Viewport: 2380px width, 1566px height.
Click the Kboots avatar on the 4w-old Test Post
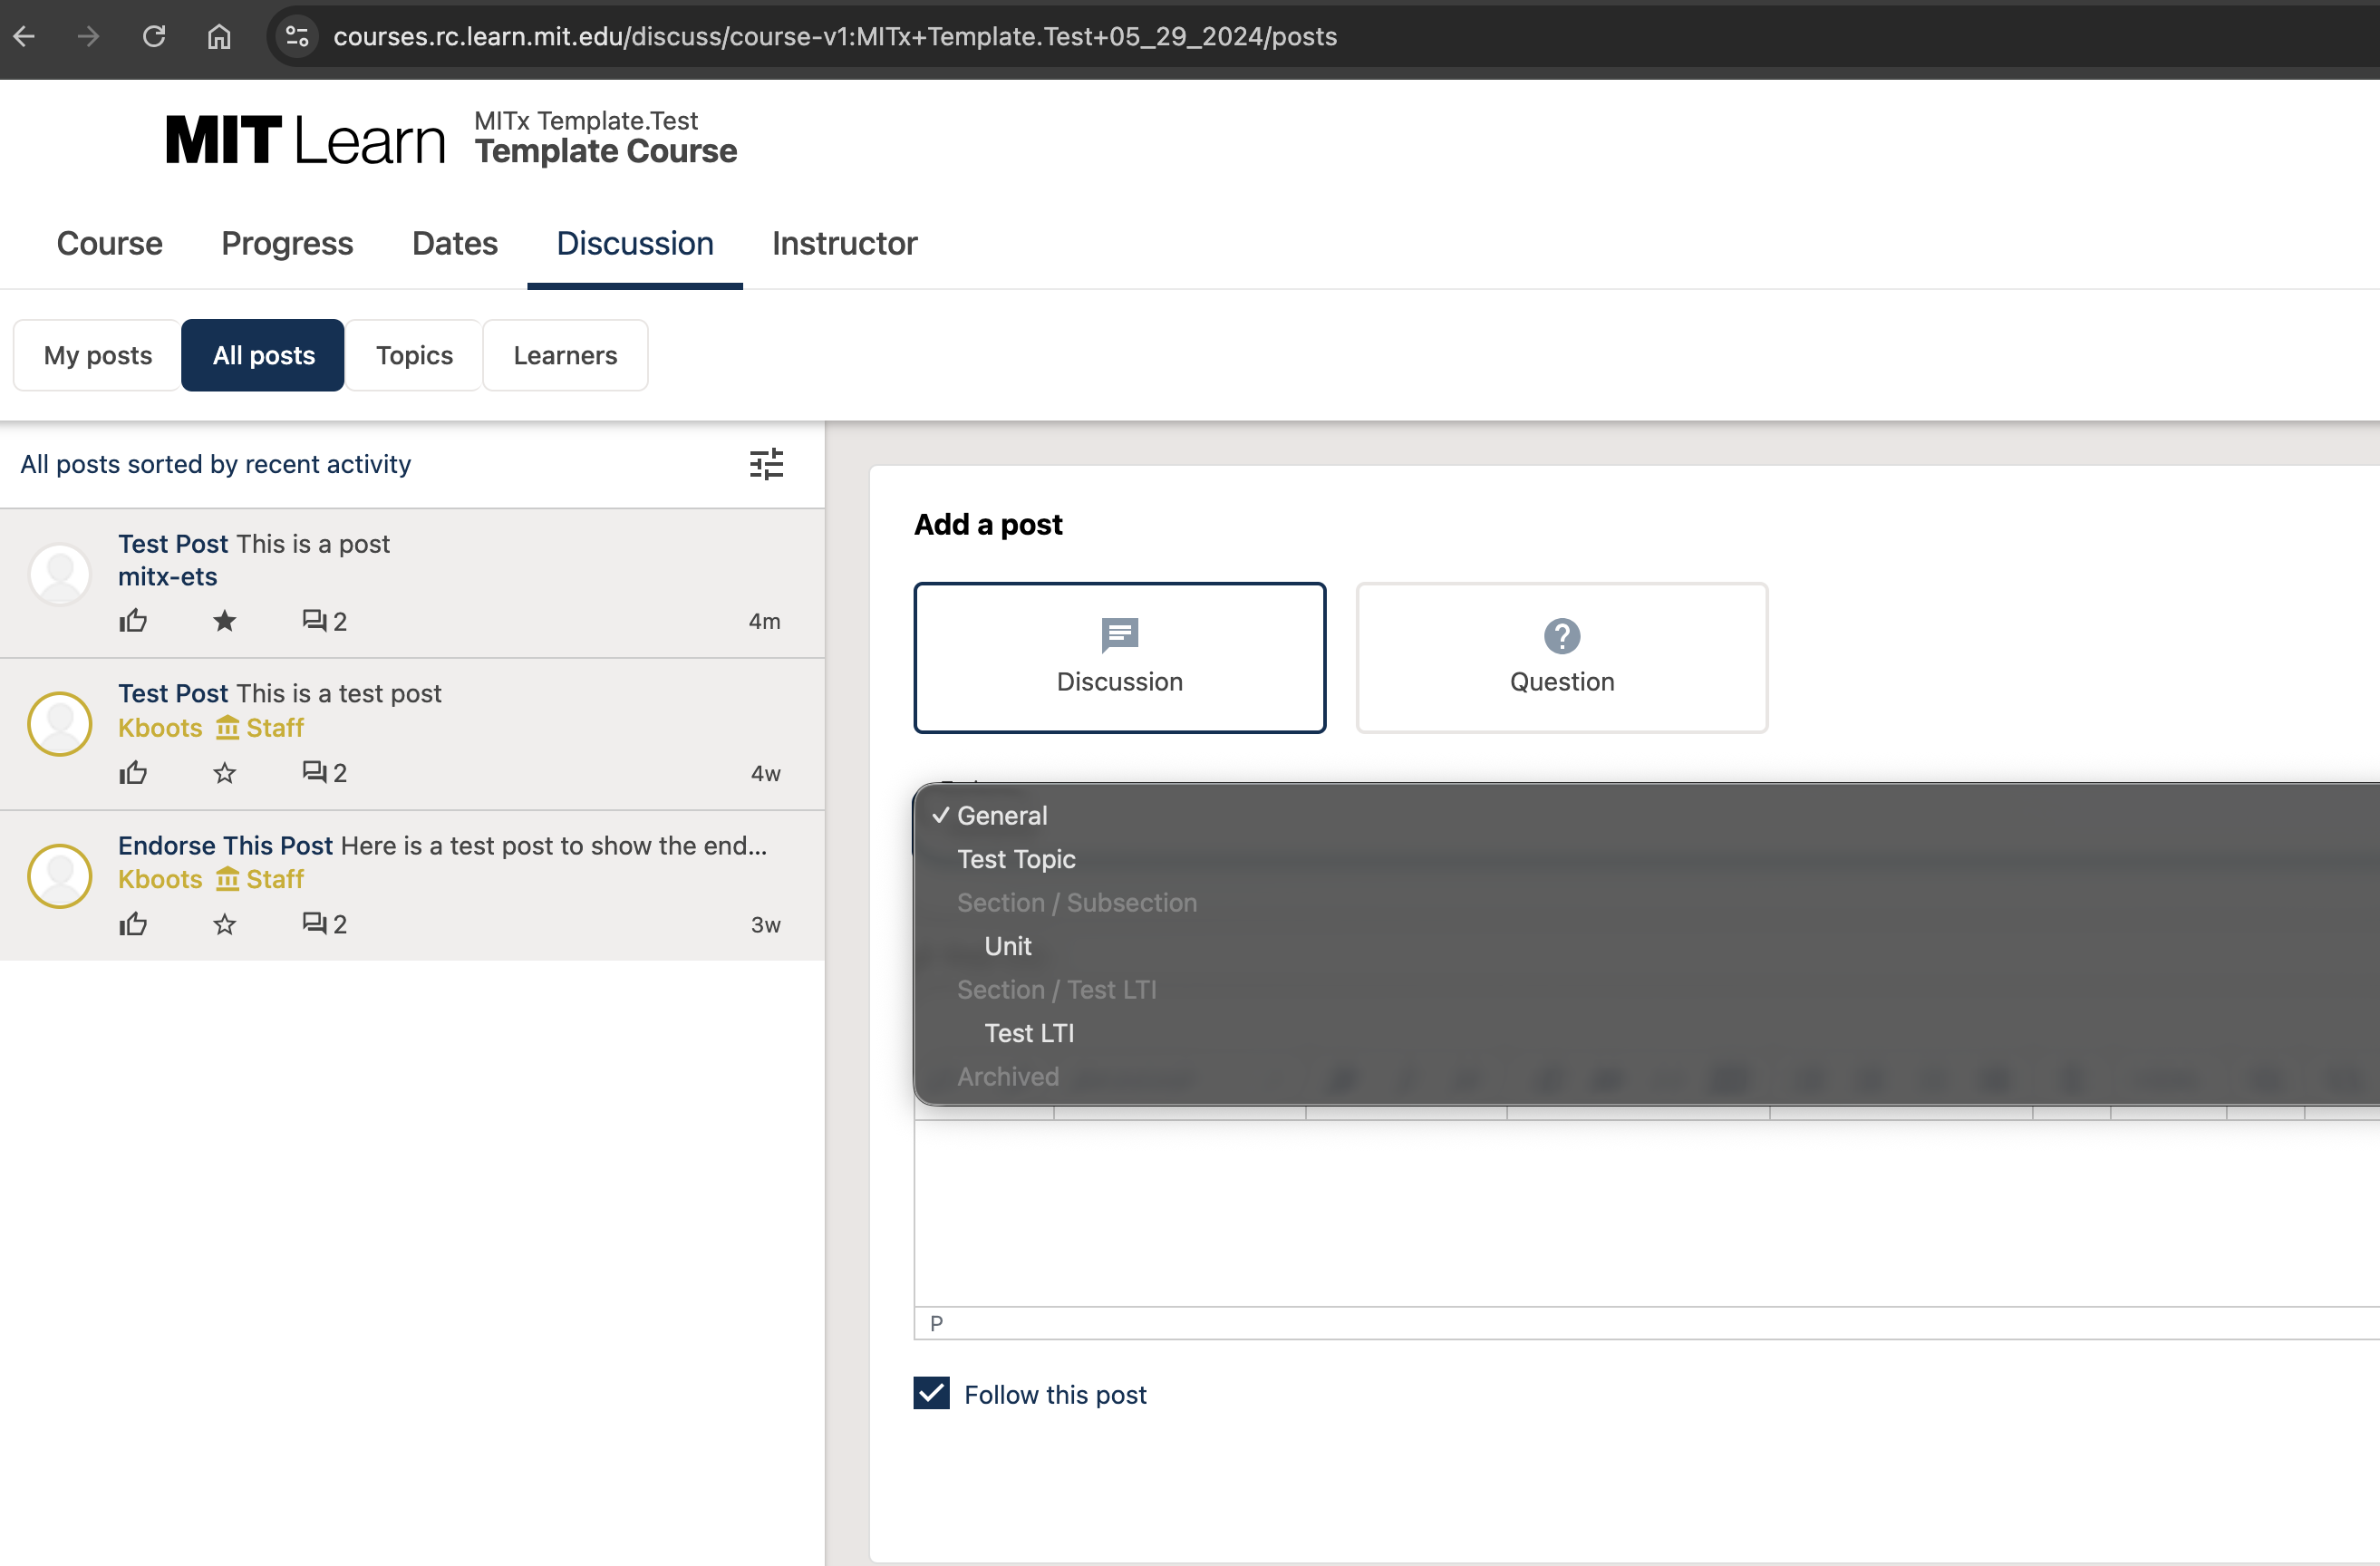click(60, 724)
